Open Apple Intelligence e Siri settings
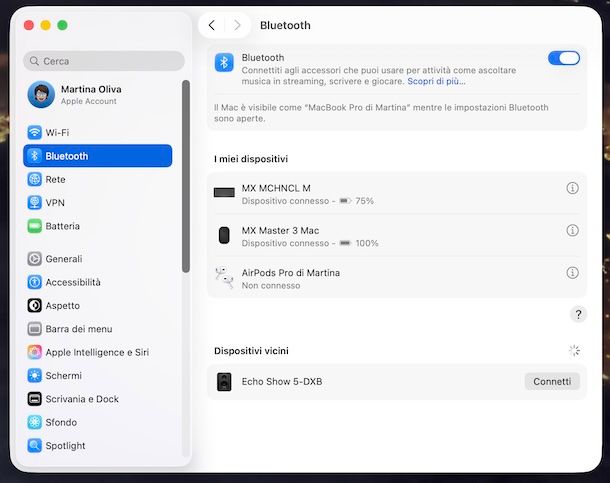 tap(98, 352)
